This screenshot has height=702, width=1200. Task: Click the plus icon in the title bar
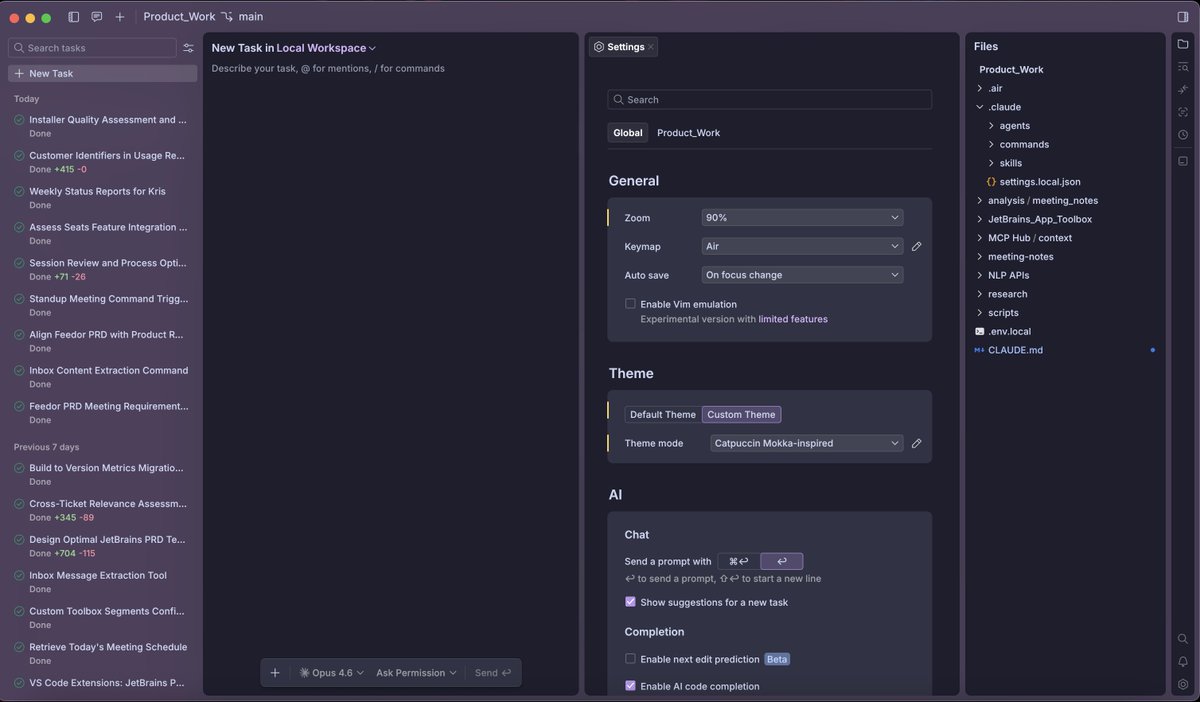[120, 17]
